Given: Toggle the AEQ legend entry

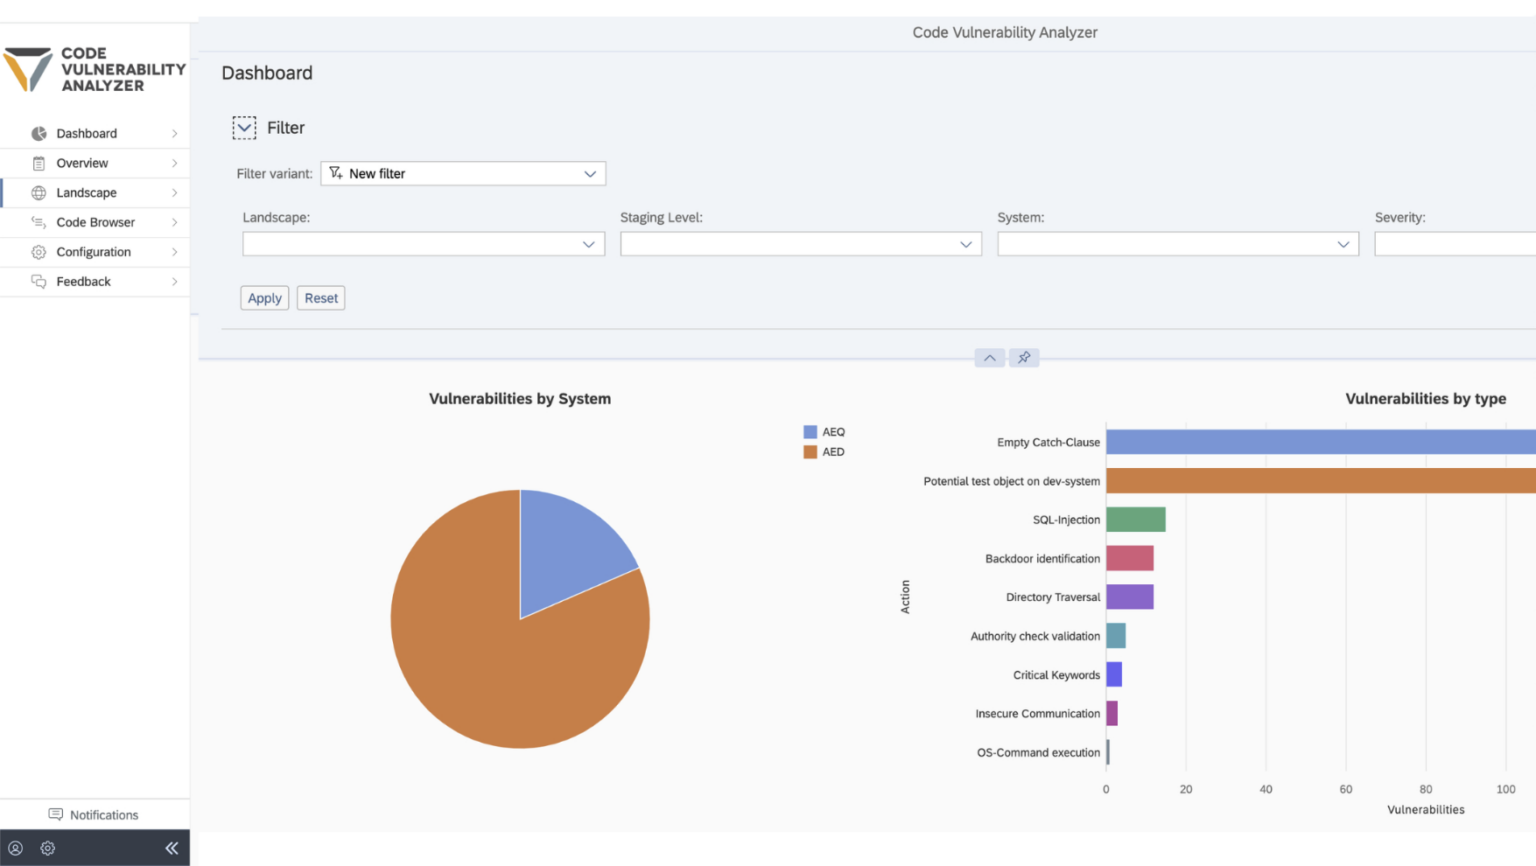Looking at the screenshot, I should pos(824,431).
